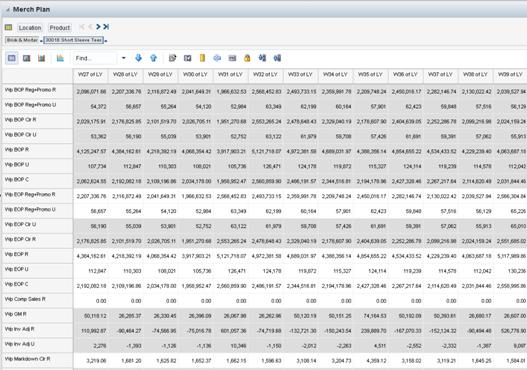The width and height of the screenshot is (527, 370).
Task: Select the Wp EOP Reg+Promo U row
Action: (x=37, y=210)
